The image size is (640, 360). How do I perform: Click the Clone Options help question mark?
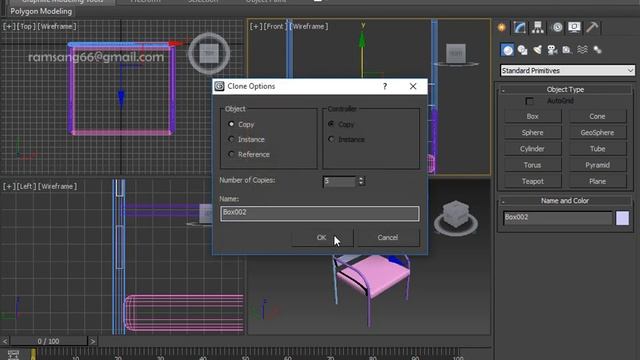click(384, 86)
